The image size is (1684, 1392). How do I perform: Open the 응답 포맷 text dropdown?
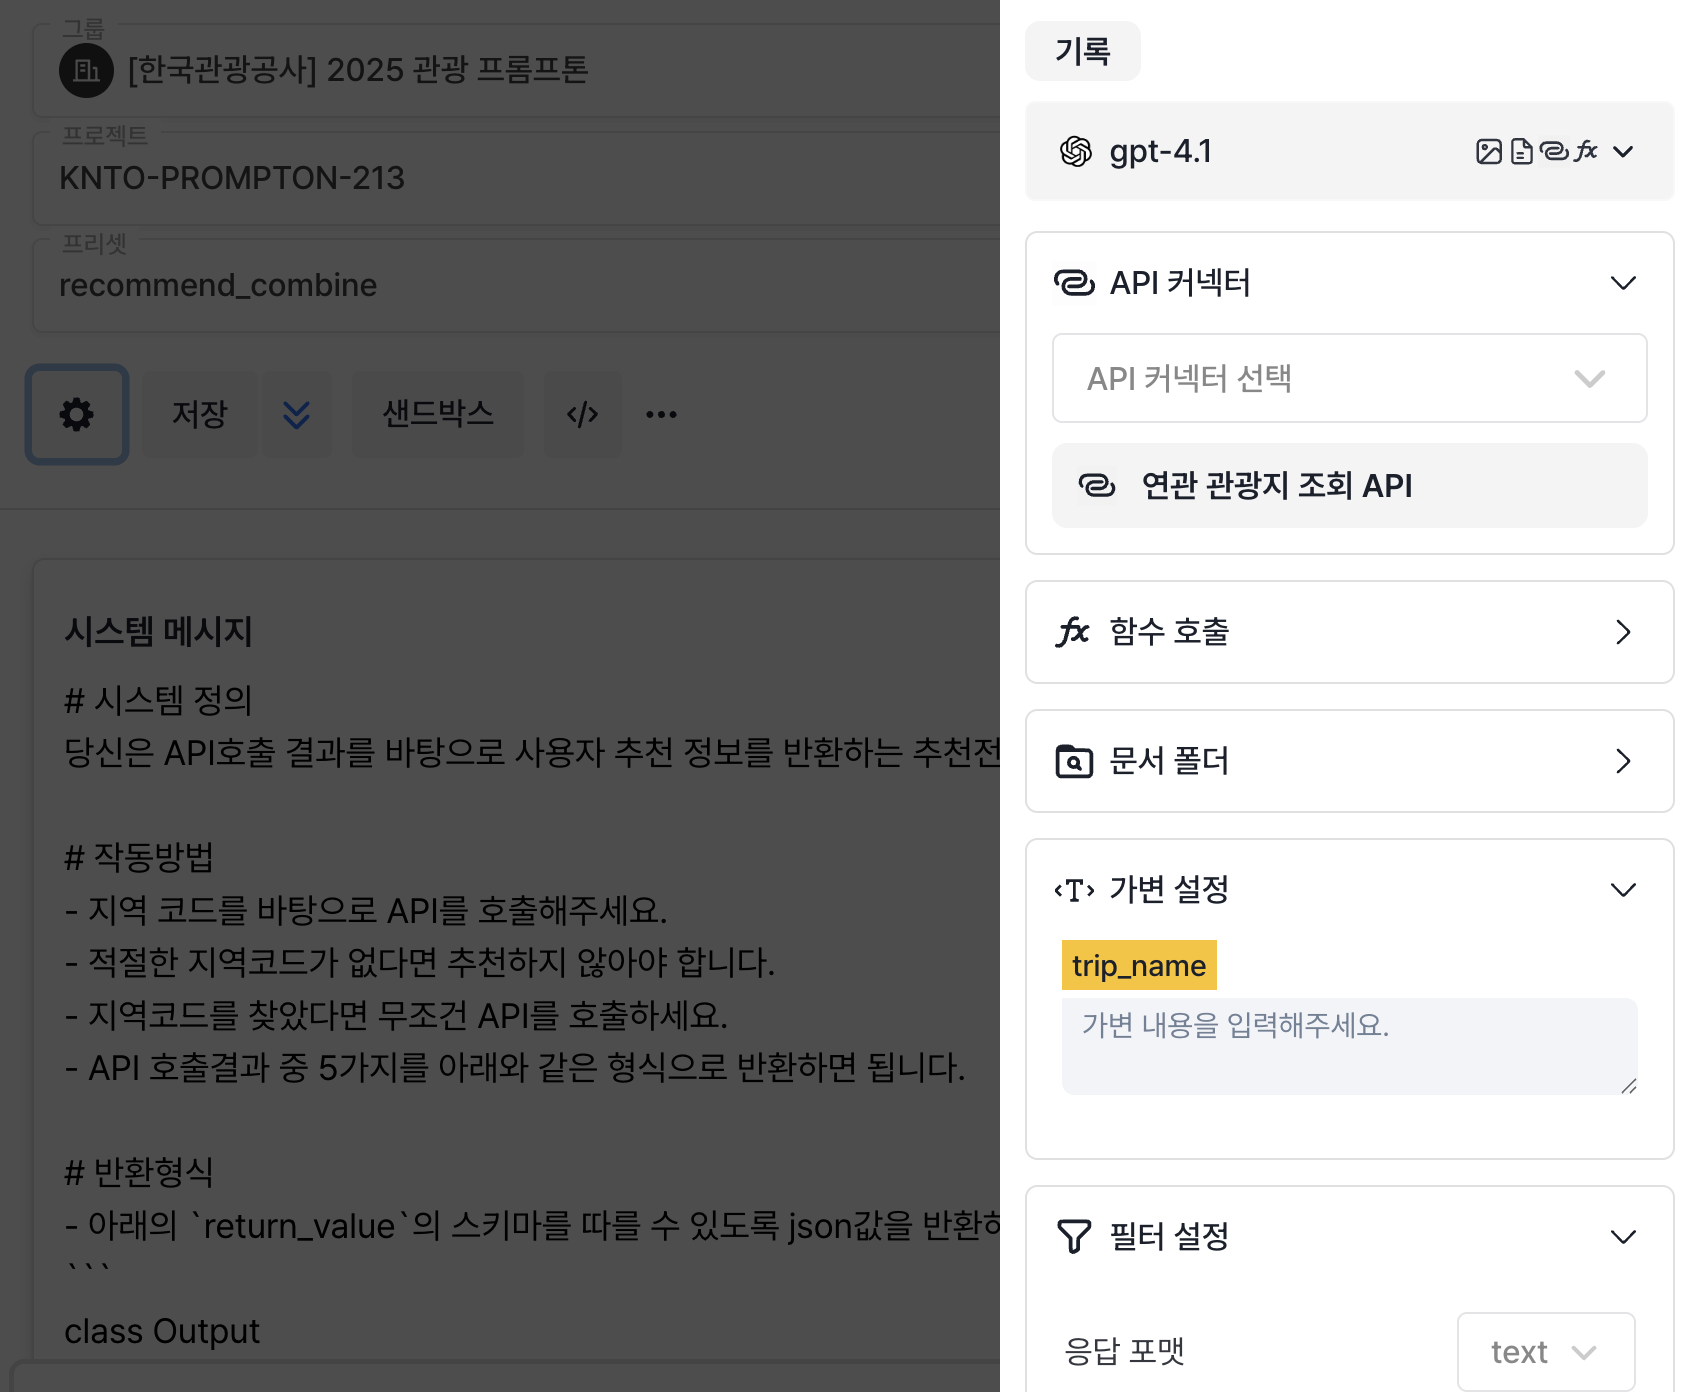pyautogui.click(x=1545, y=1352)
